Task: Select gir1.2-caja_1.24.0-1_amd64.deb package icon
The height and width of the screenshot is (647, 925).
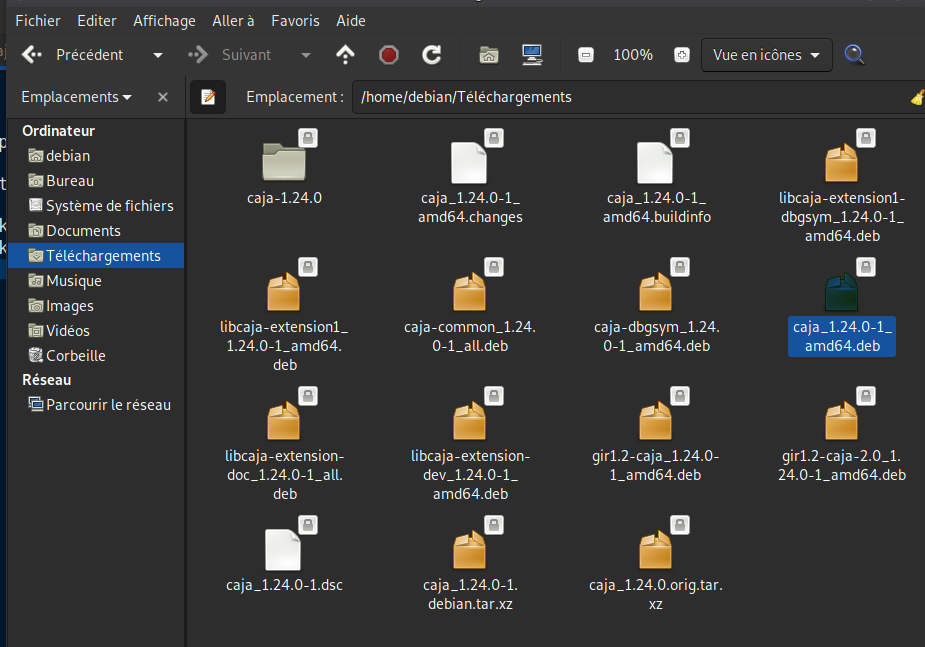Action: point(655,421)
